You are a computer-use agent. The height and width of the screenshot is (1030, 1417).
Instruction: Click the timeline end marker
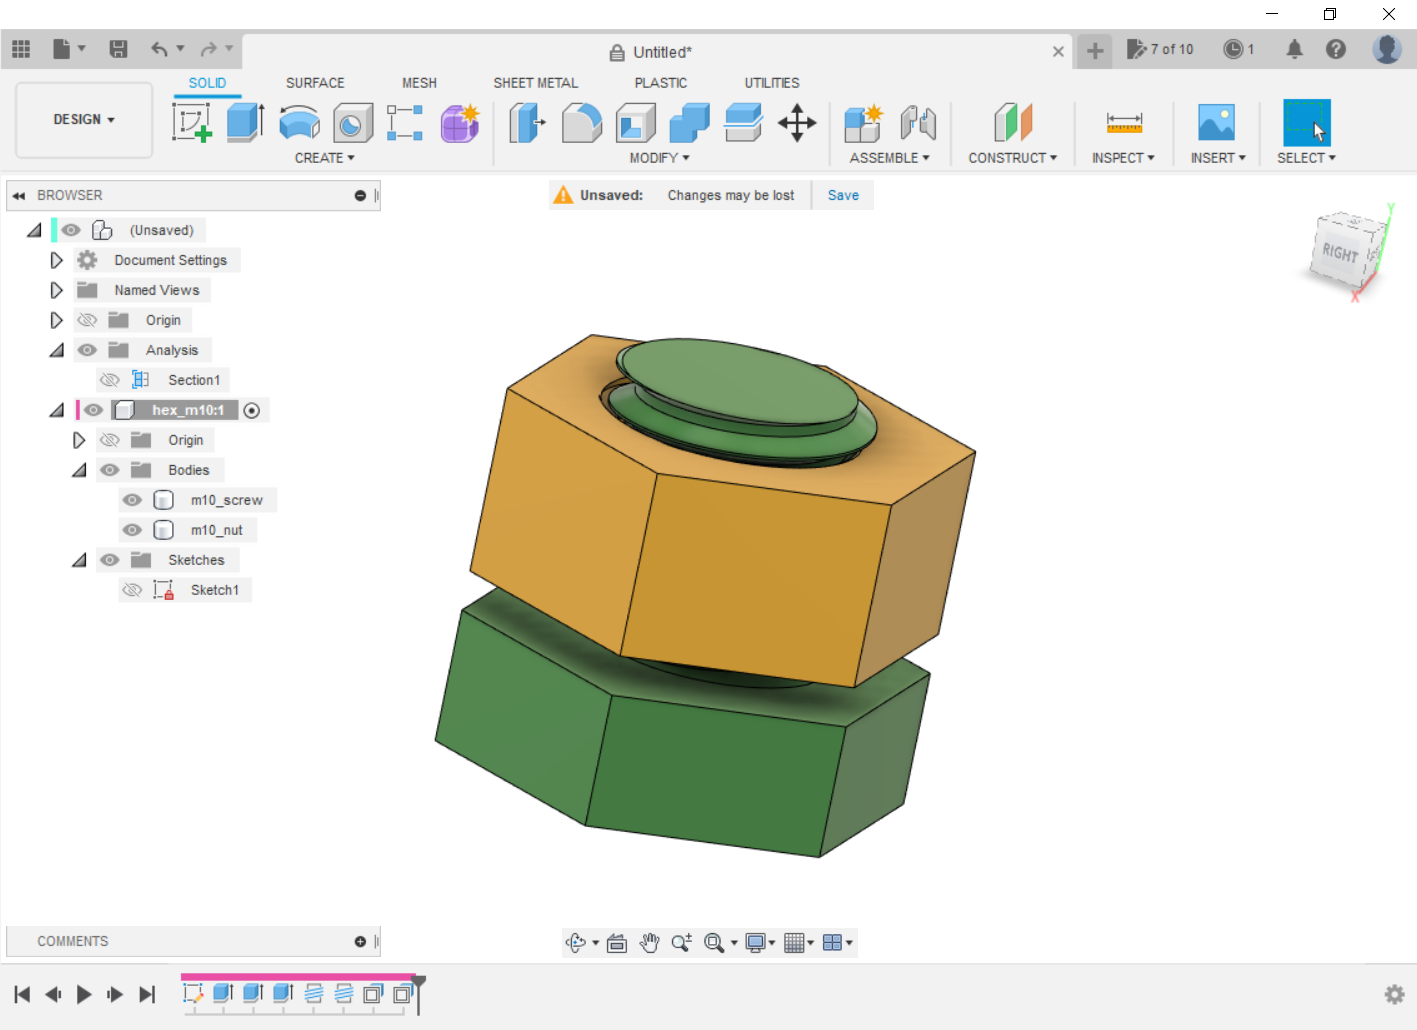(x=419, y=985)
